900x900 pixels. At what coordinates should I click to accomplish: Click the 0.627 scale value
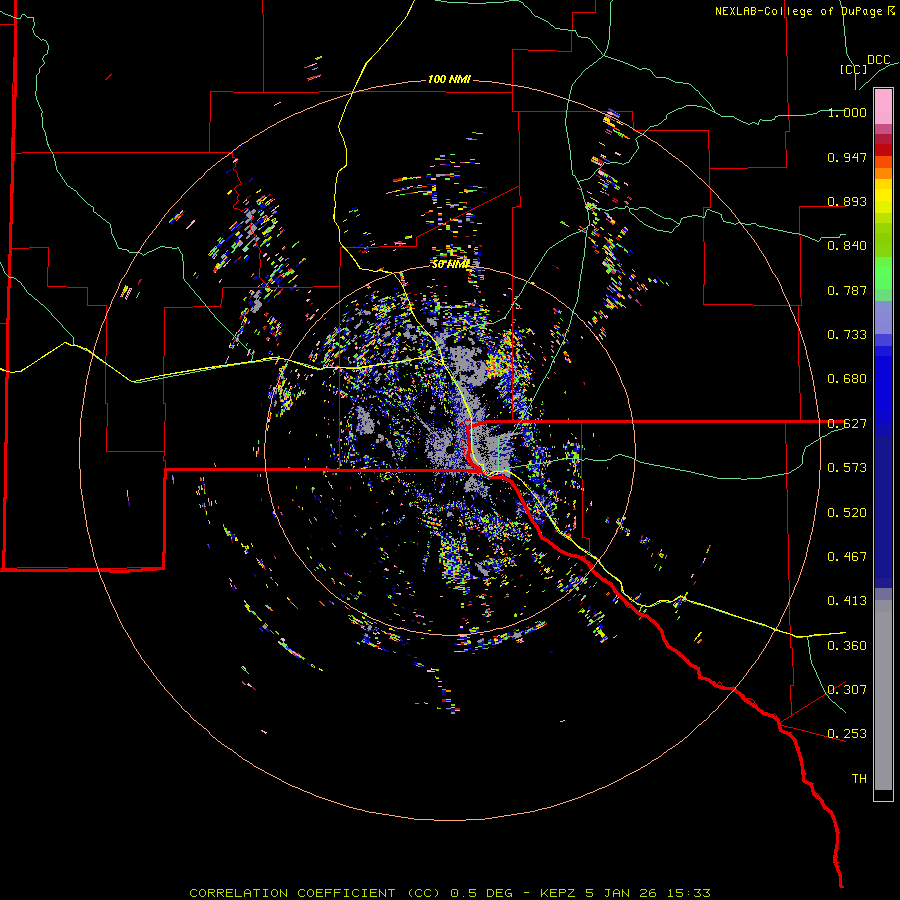point(847,424)
